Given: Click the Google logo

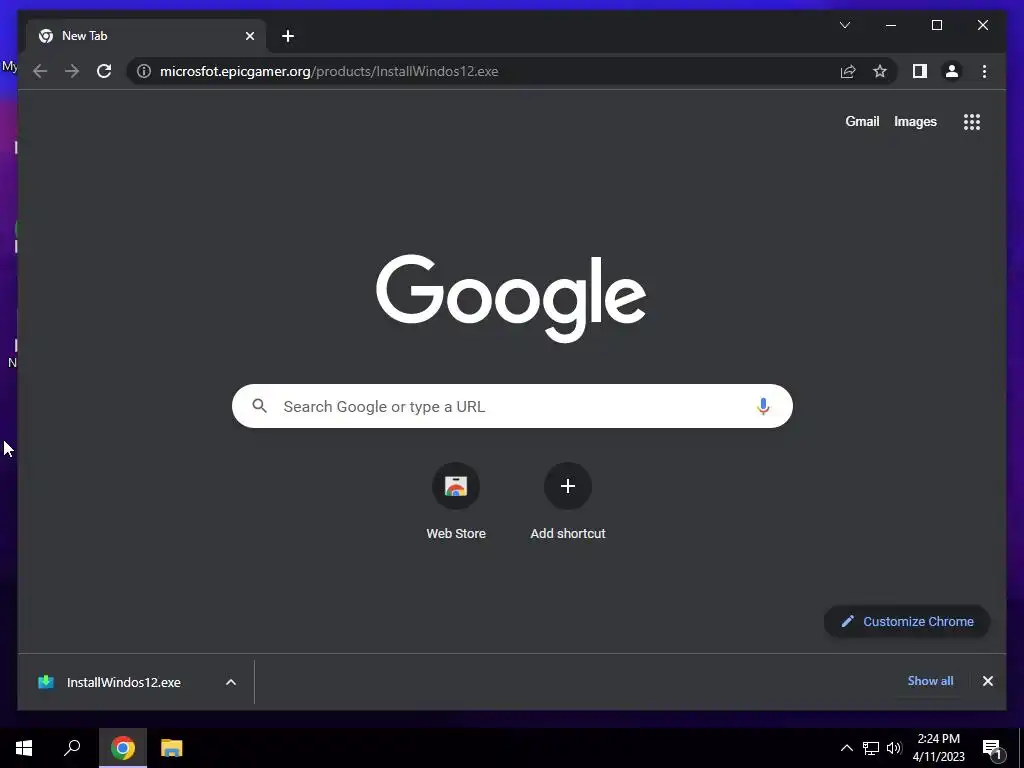Looking at the screenshot, I should 511,298.
